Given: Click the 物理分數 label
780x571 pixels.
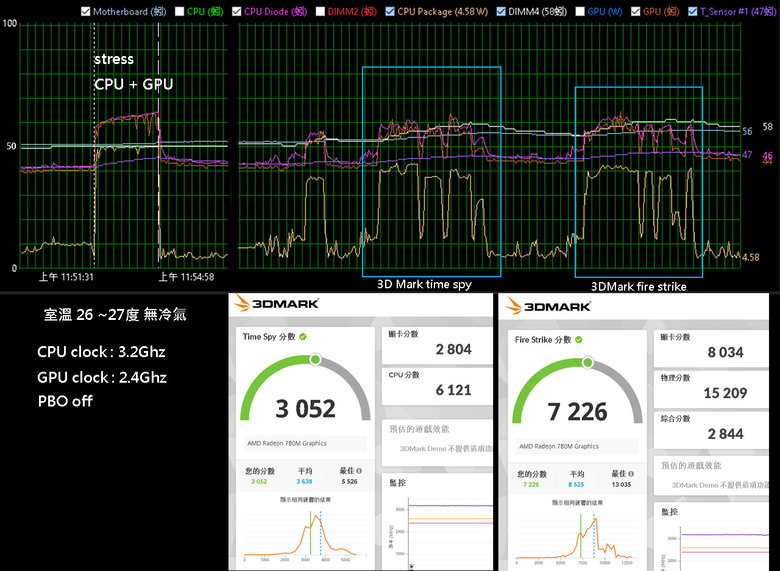Looking at the screenshot, I should [676, 378].
